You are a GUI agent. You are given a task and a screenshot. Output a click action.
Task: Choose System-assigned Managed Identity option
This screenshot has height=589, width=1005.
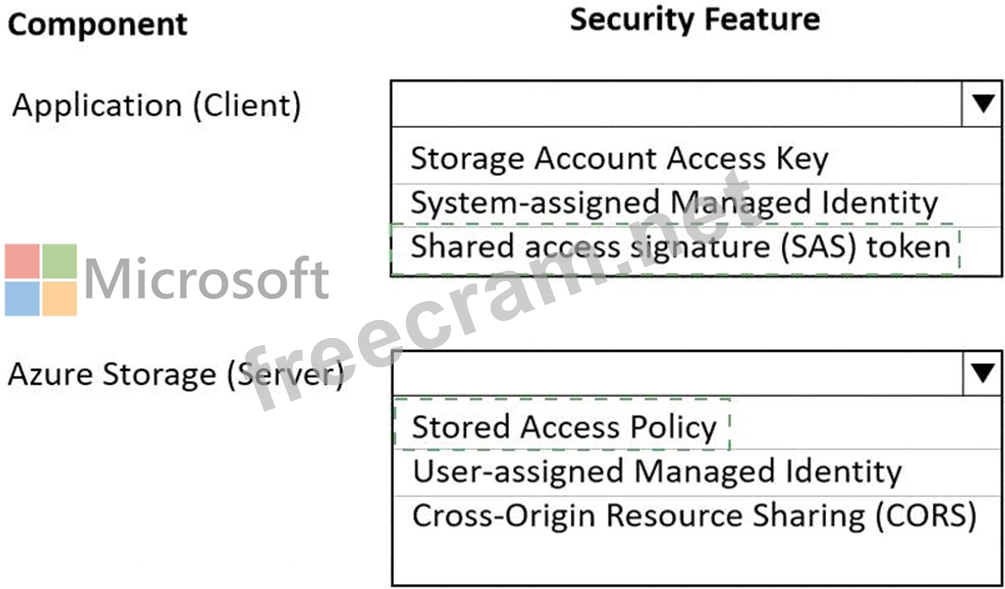click(696, 205)
